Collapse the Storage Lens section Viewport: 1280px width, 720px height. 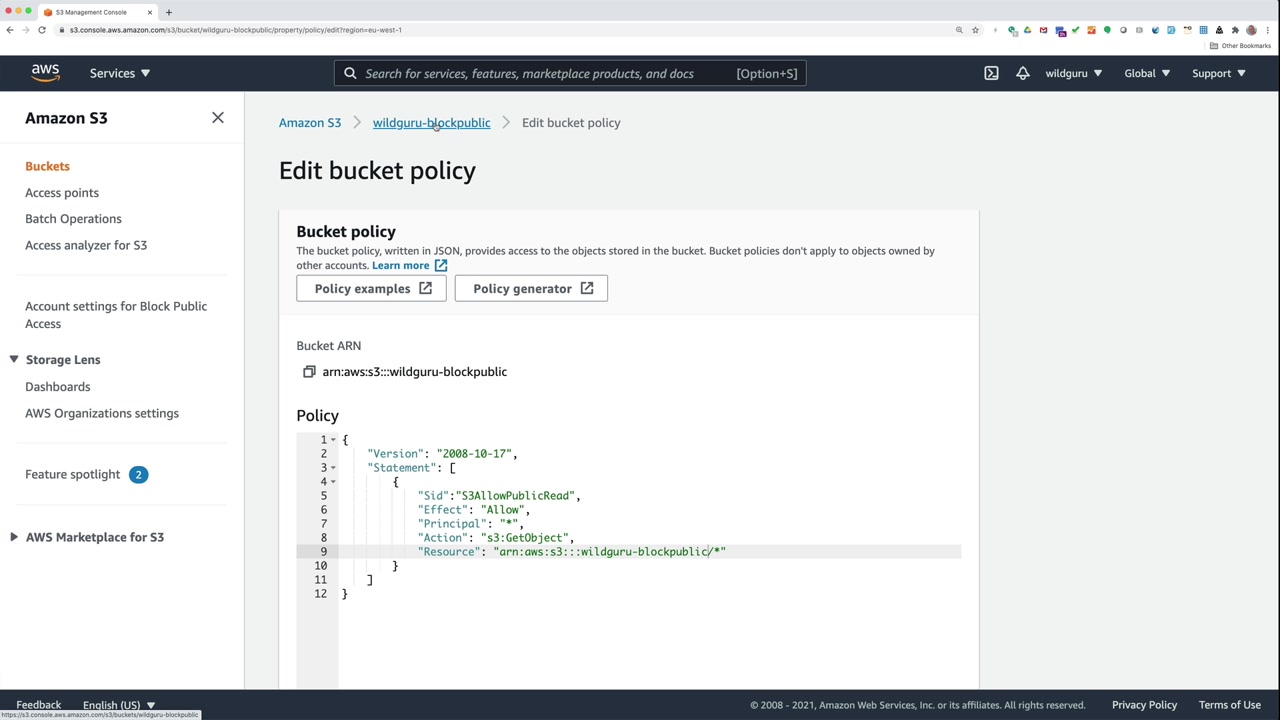14,360
